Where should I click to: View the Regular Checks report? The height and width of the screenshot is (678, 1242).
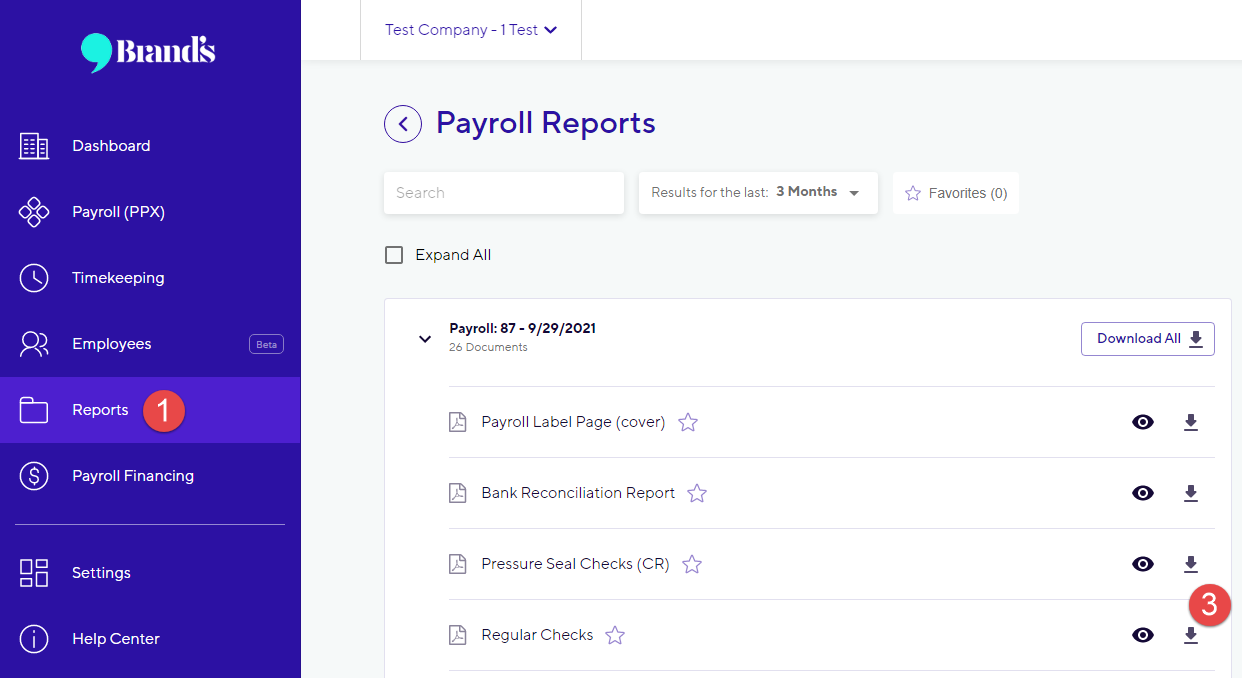pos(1143,635)
